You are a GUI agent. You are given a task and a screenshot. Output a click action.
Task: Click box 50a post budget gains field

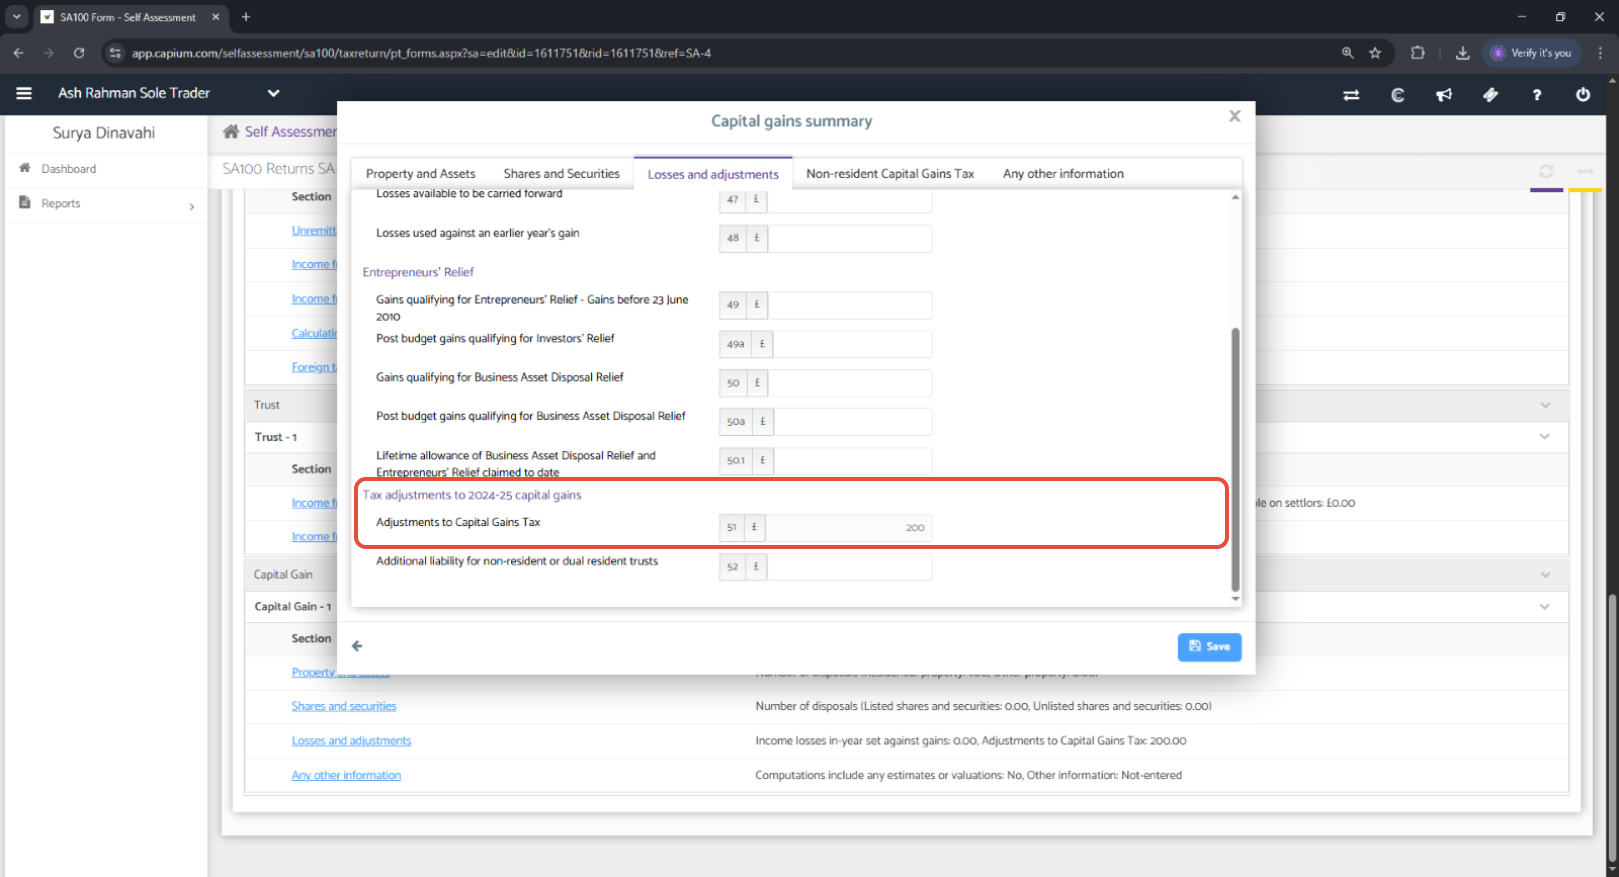point(852,422)
